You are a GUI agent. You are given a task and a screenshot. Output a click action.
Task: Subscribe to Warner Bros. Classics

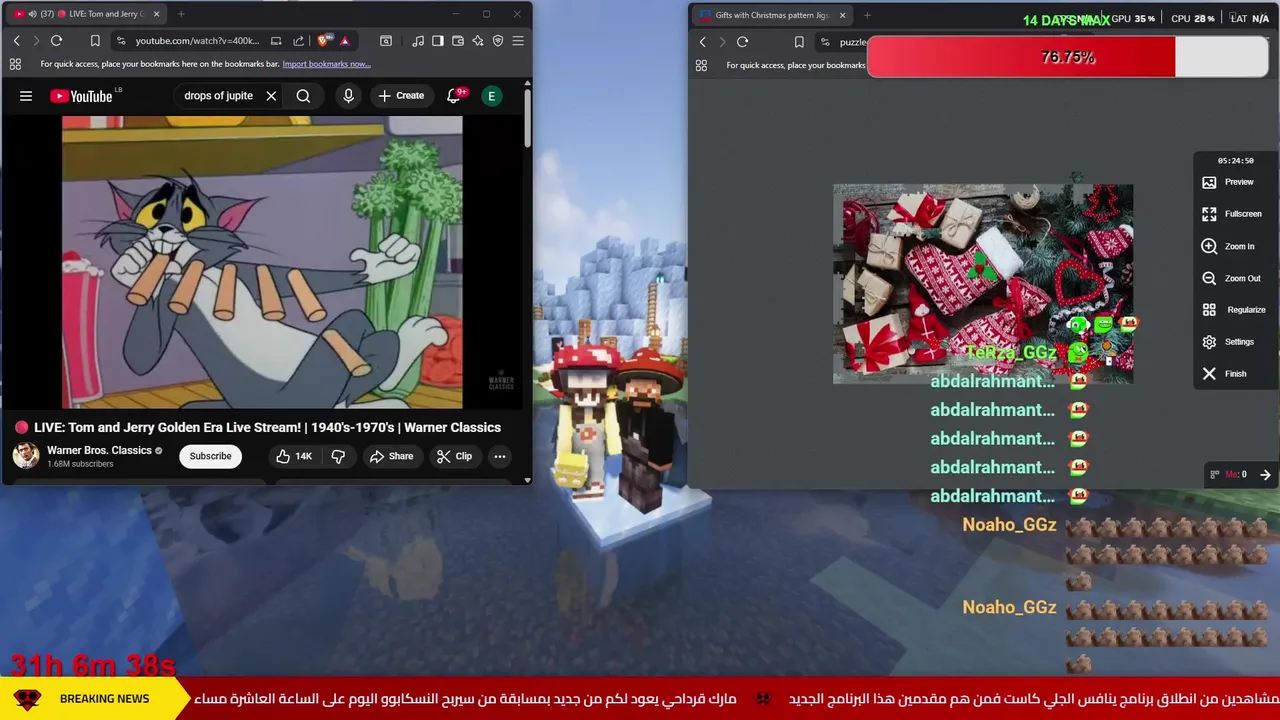tap(211, 456)
